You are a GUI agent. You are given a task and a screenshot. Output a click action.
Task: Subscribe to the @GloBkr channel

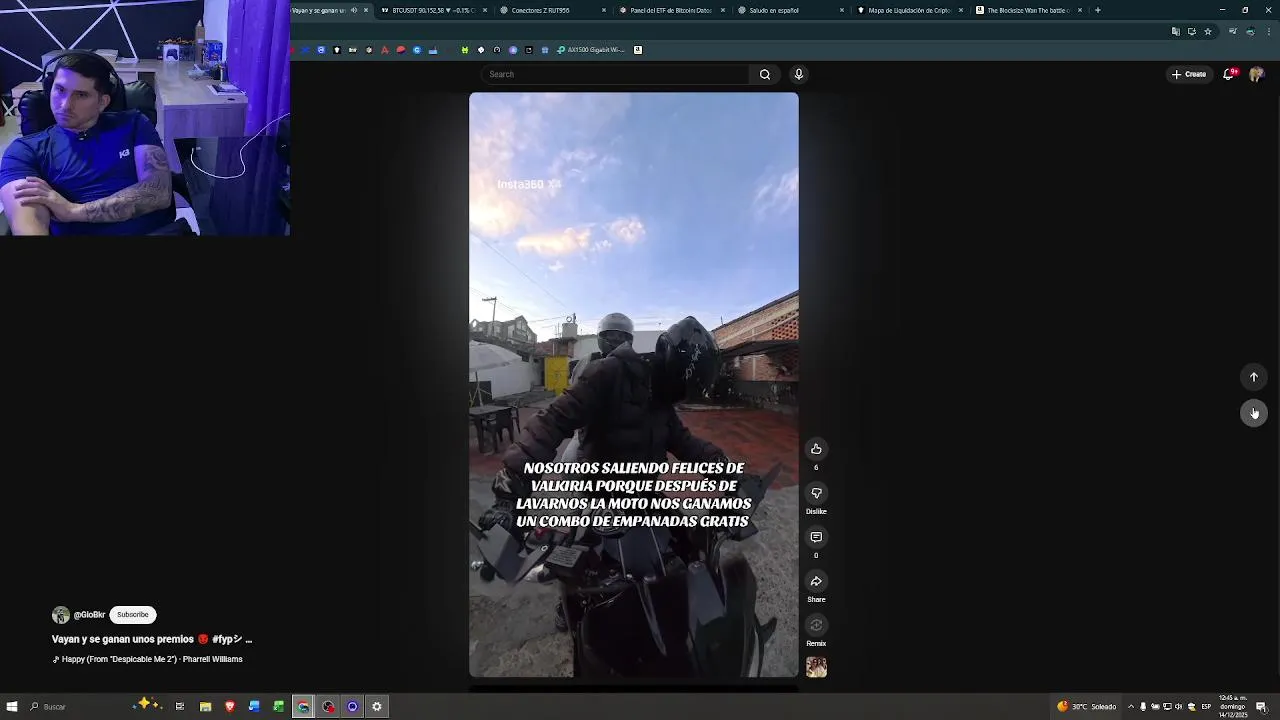pos(132,615)
